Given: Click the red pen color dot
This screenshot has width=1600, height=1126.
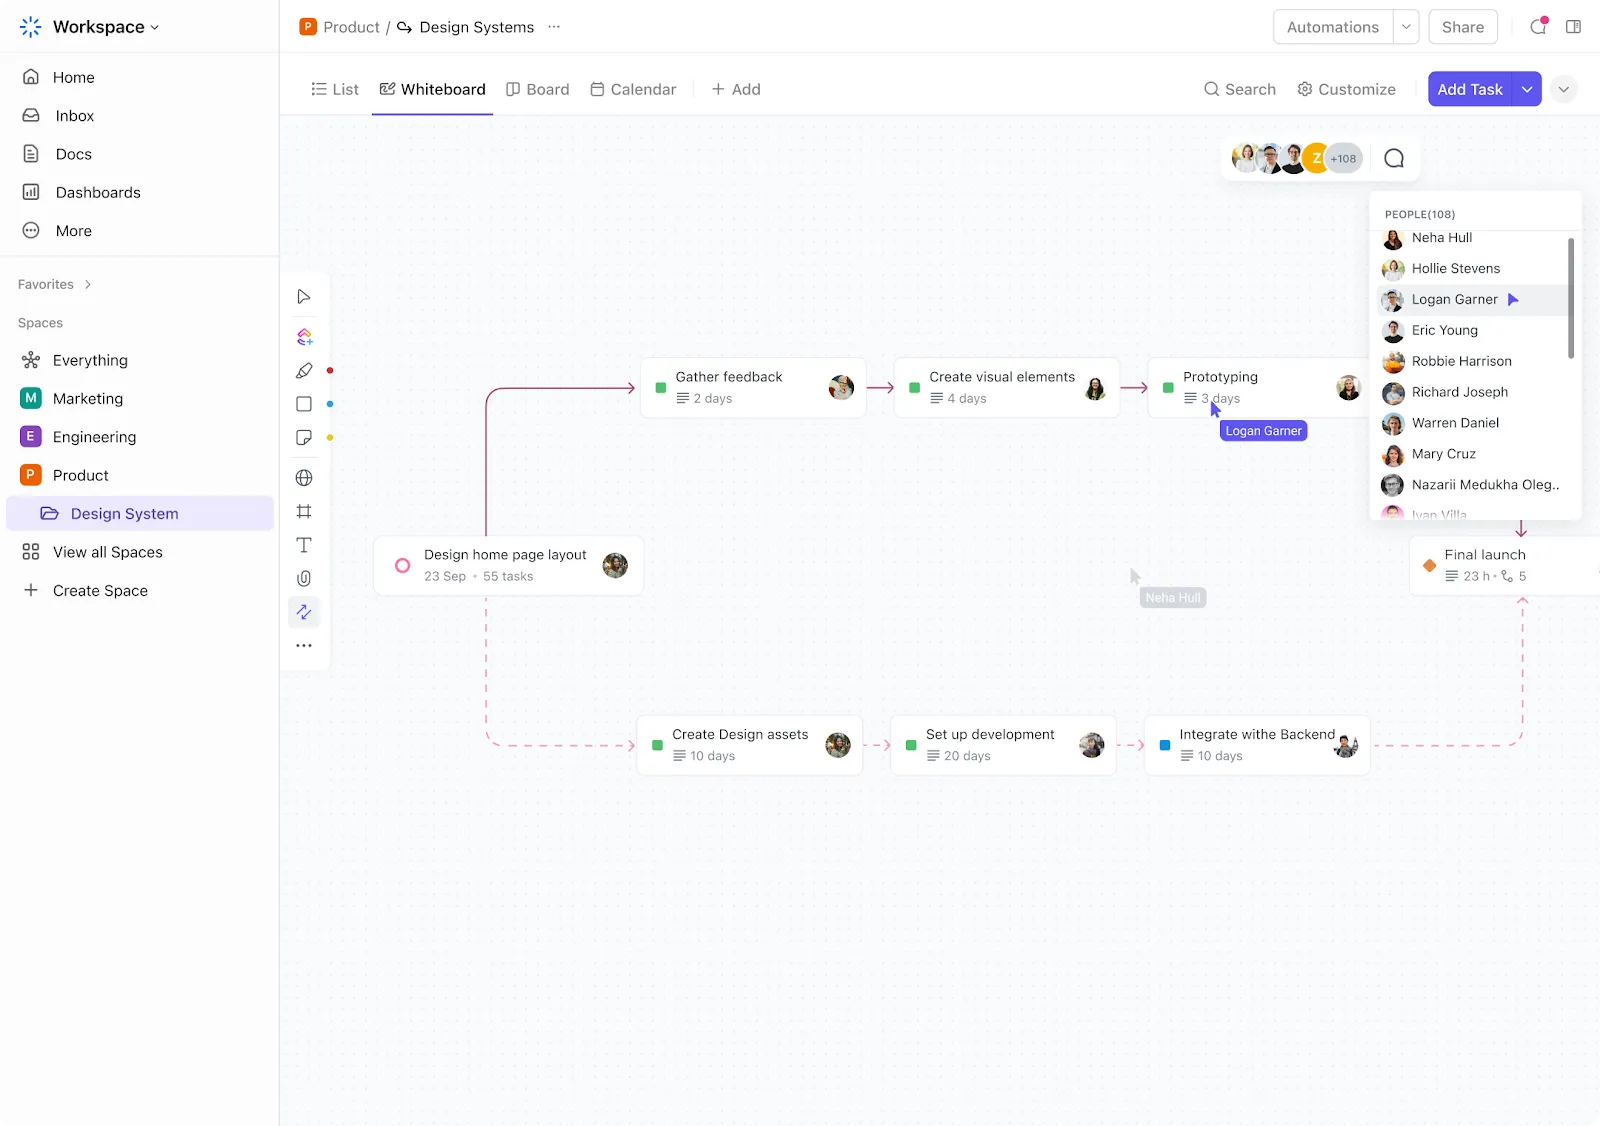Looking at the screenshot, I should pos(330,371).
